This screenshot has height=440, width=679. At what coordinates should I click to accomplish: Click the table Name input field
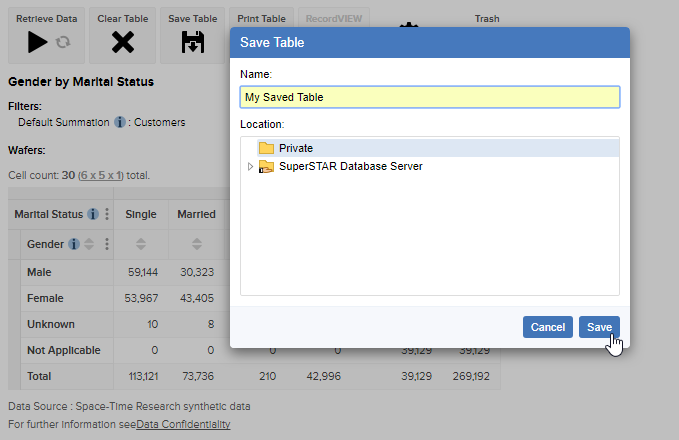point(430,97)
